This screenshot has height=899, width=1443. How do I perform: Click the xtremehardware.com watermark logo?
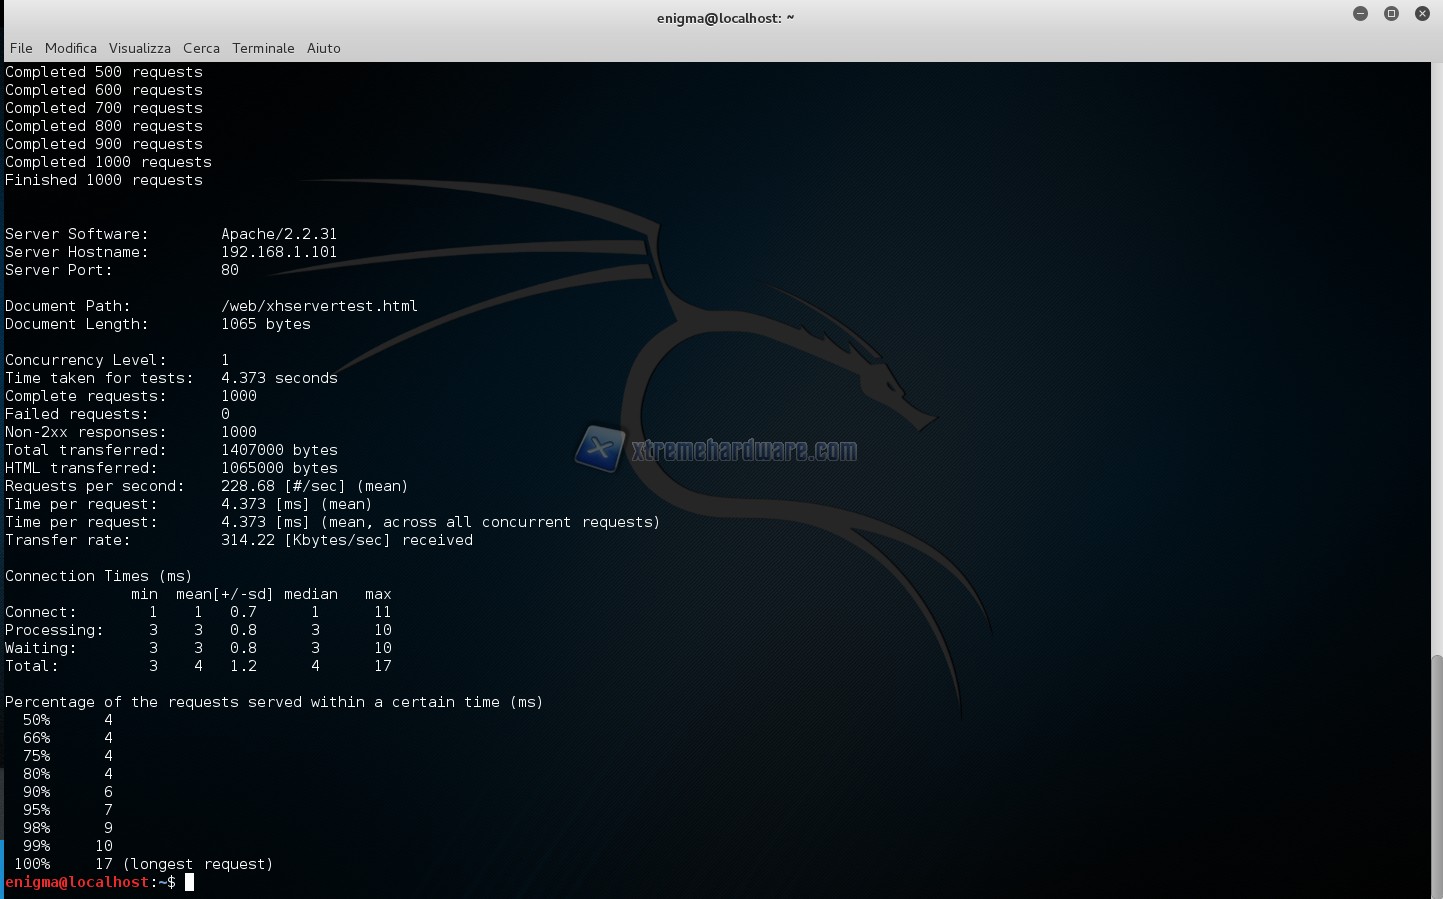pyautogui.click(x=717, y=450)
